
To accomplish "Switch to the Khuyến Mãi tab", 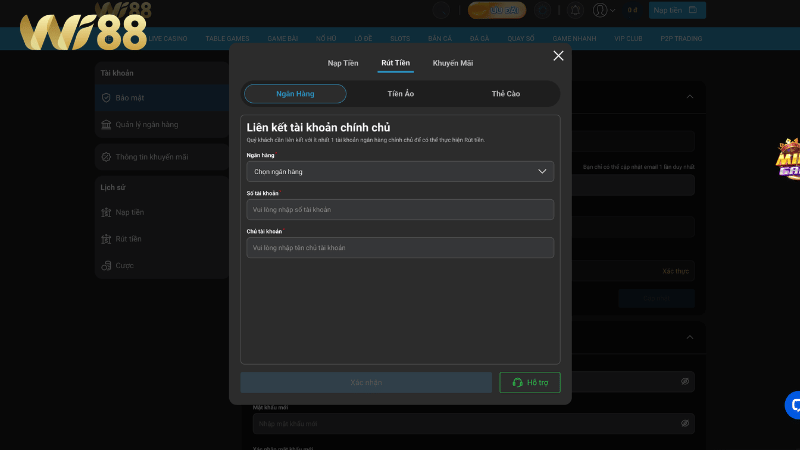I will pyautogui.click(x=453, y=63).
